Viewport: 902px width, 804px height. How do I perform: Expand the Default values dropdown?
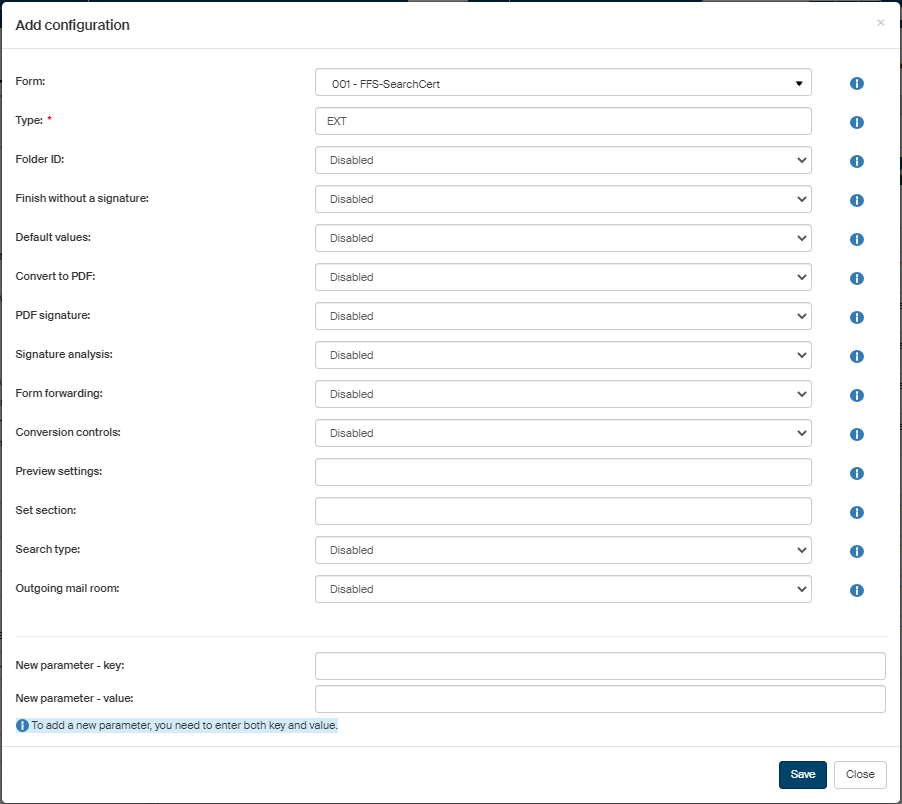point(562,238)
